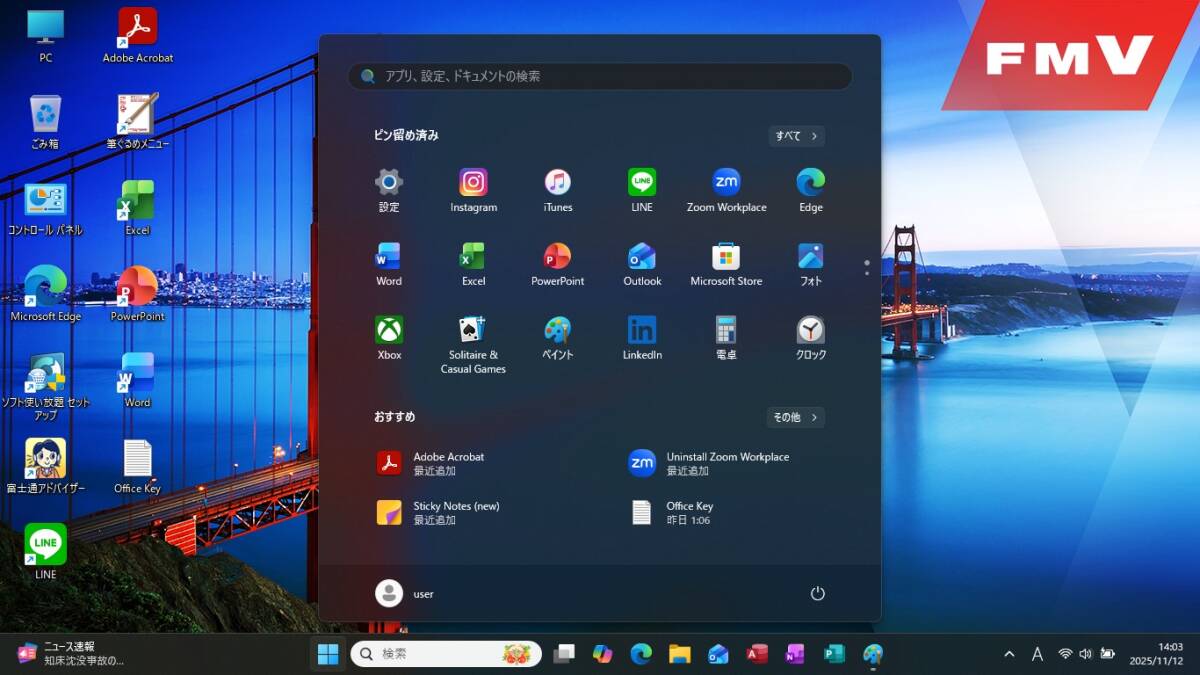Open Solitaire & Casual Games
The height and width of the screenshot is (675, 1200).
(x=473, y=345)
